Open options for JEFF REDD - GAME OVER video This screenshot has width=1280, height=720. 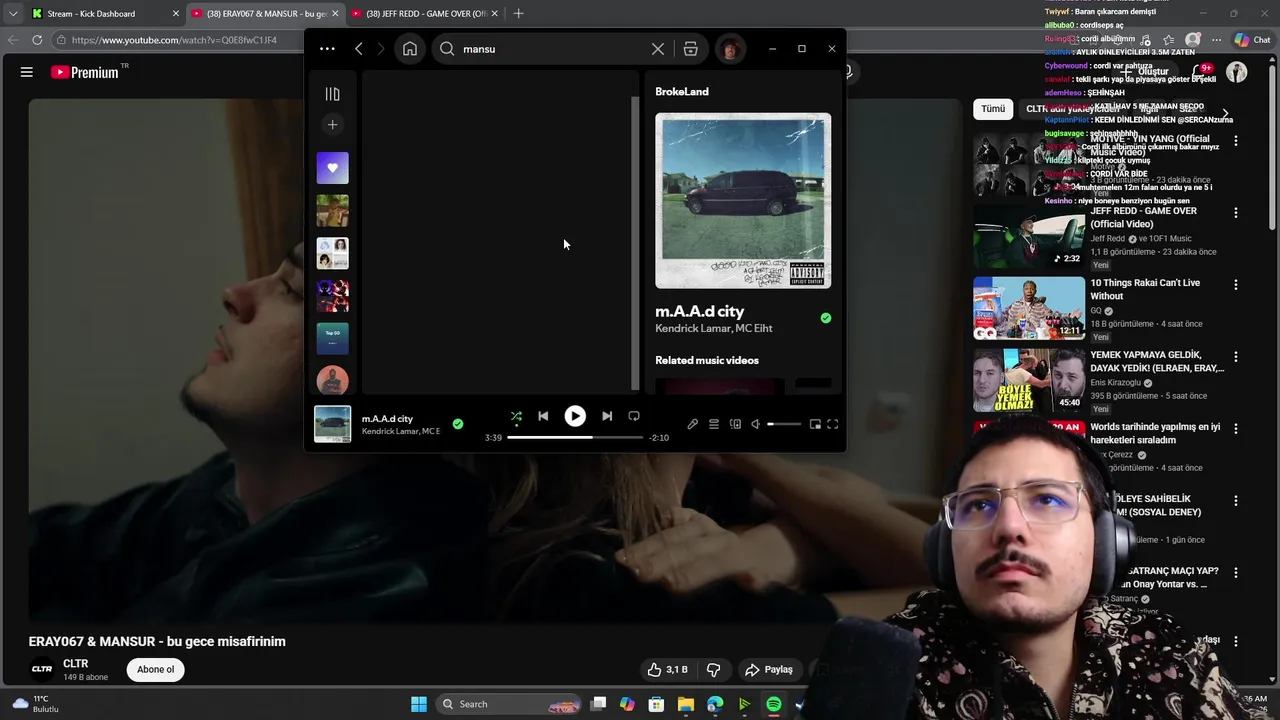click(x=1236, y=213)
